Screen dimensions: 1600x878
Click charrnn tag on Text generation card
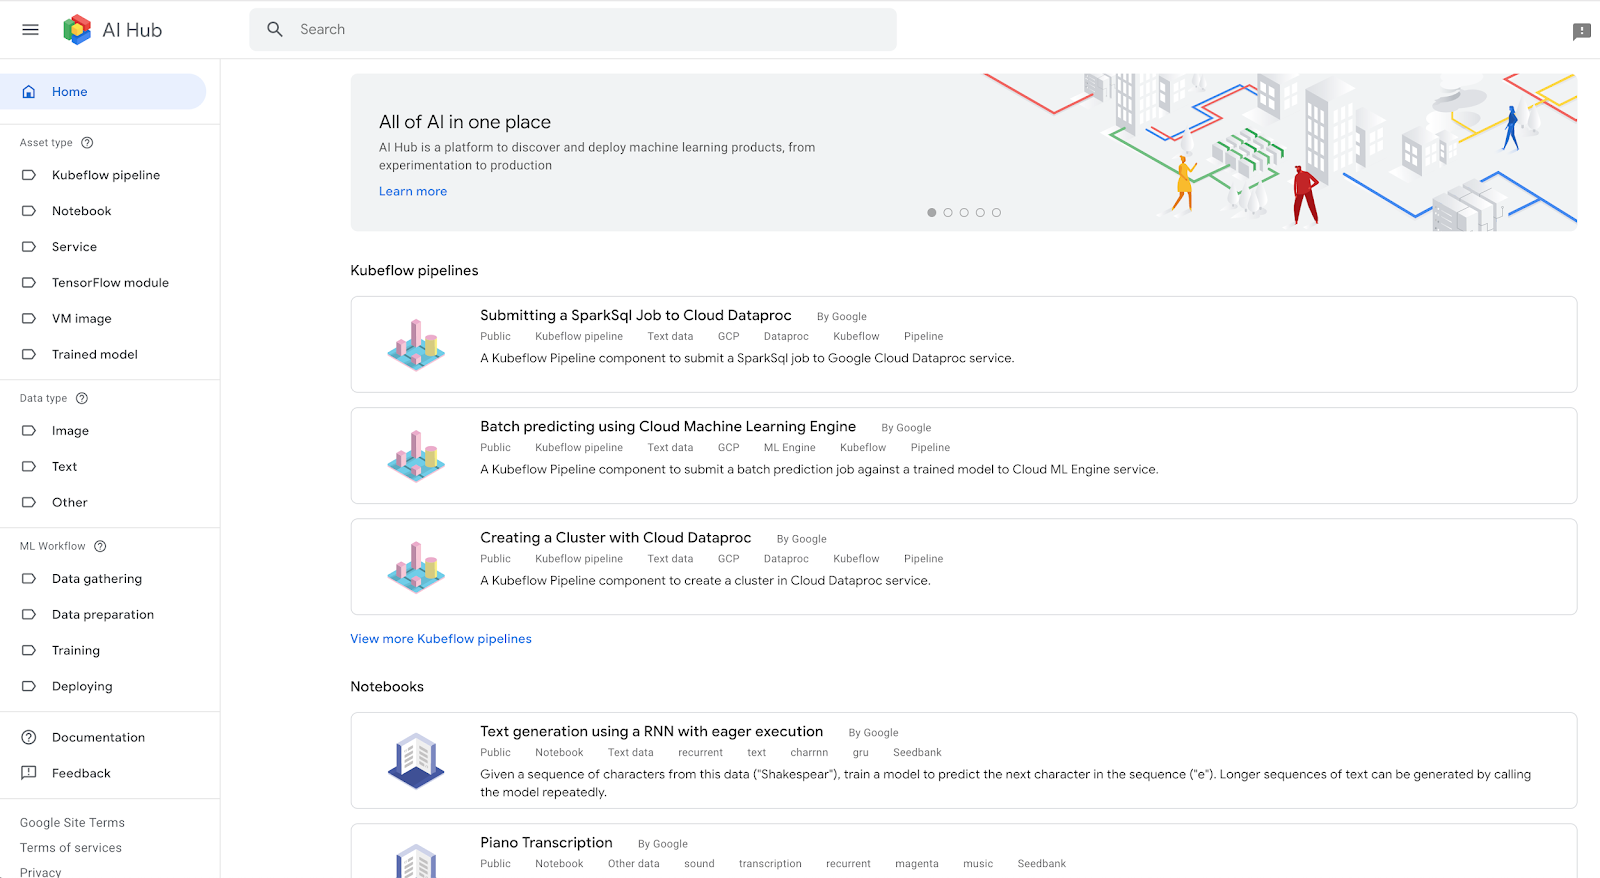[x=809, y=753]
